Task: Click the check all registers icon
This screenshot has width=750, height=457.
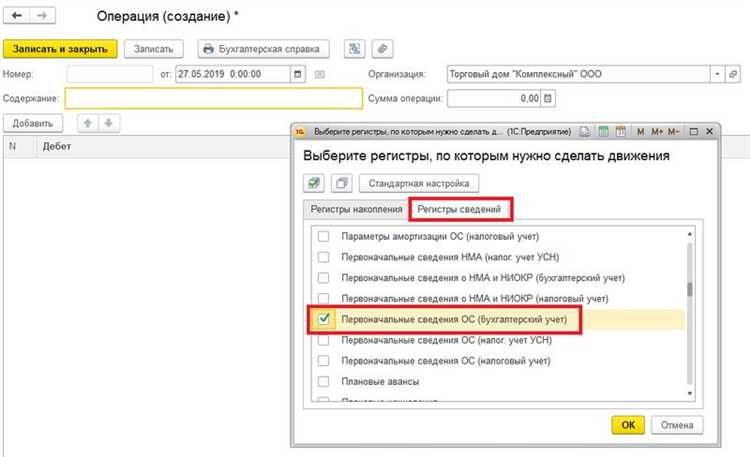Action: tap(314, 183)
